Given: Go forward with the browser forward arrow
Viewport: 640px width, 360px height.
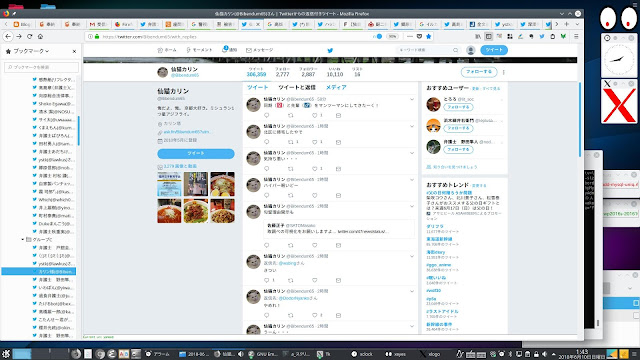Looking at the screenshot, I should (x=19, y=36).
